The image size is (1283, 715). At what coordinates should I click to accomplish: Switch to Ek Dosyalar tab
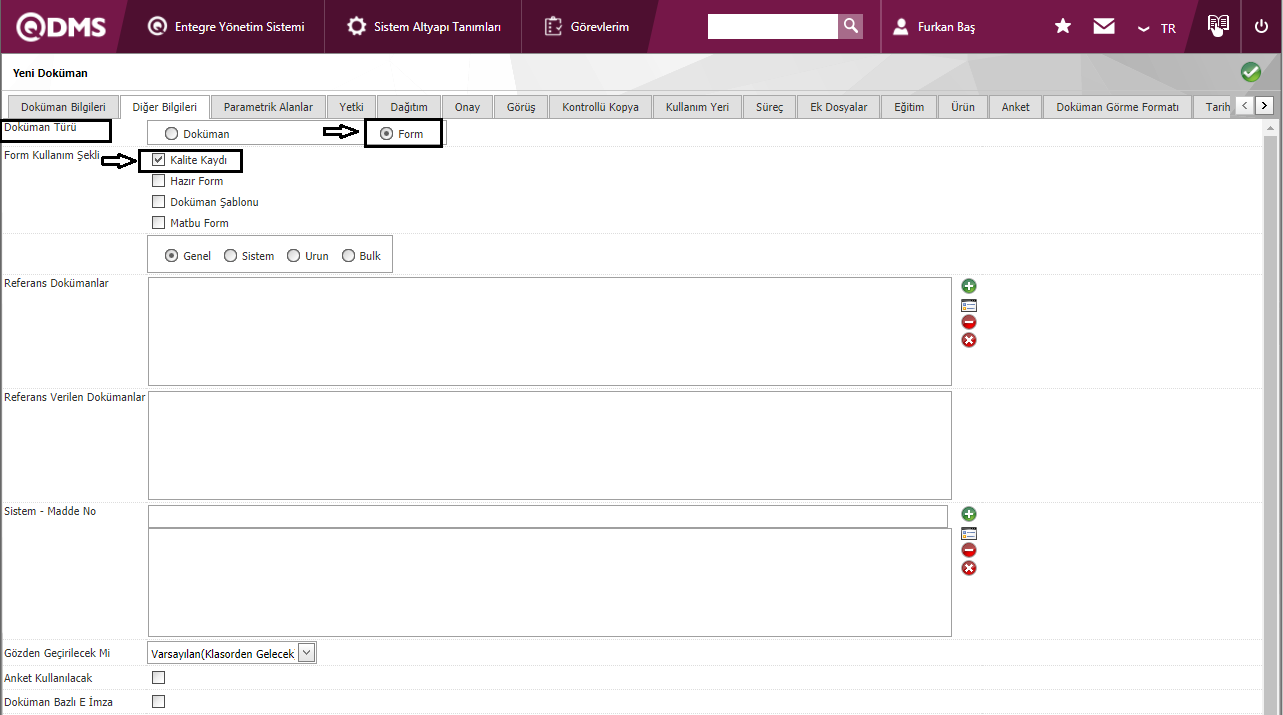[838, 107]
